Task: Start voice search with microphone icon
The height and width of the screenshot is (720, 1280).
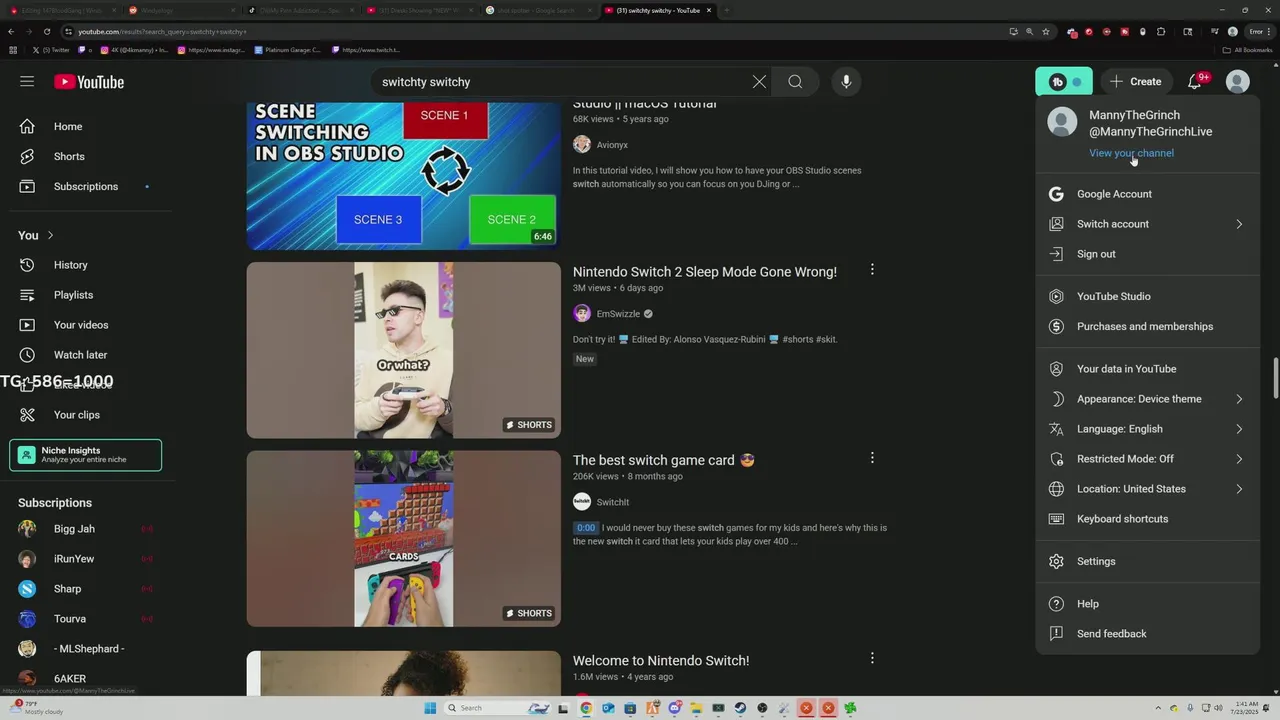Action: (x=846, y=82)
